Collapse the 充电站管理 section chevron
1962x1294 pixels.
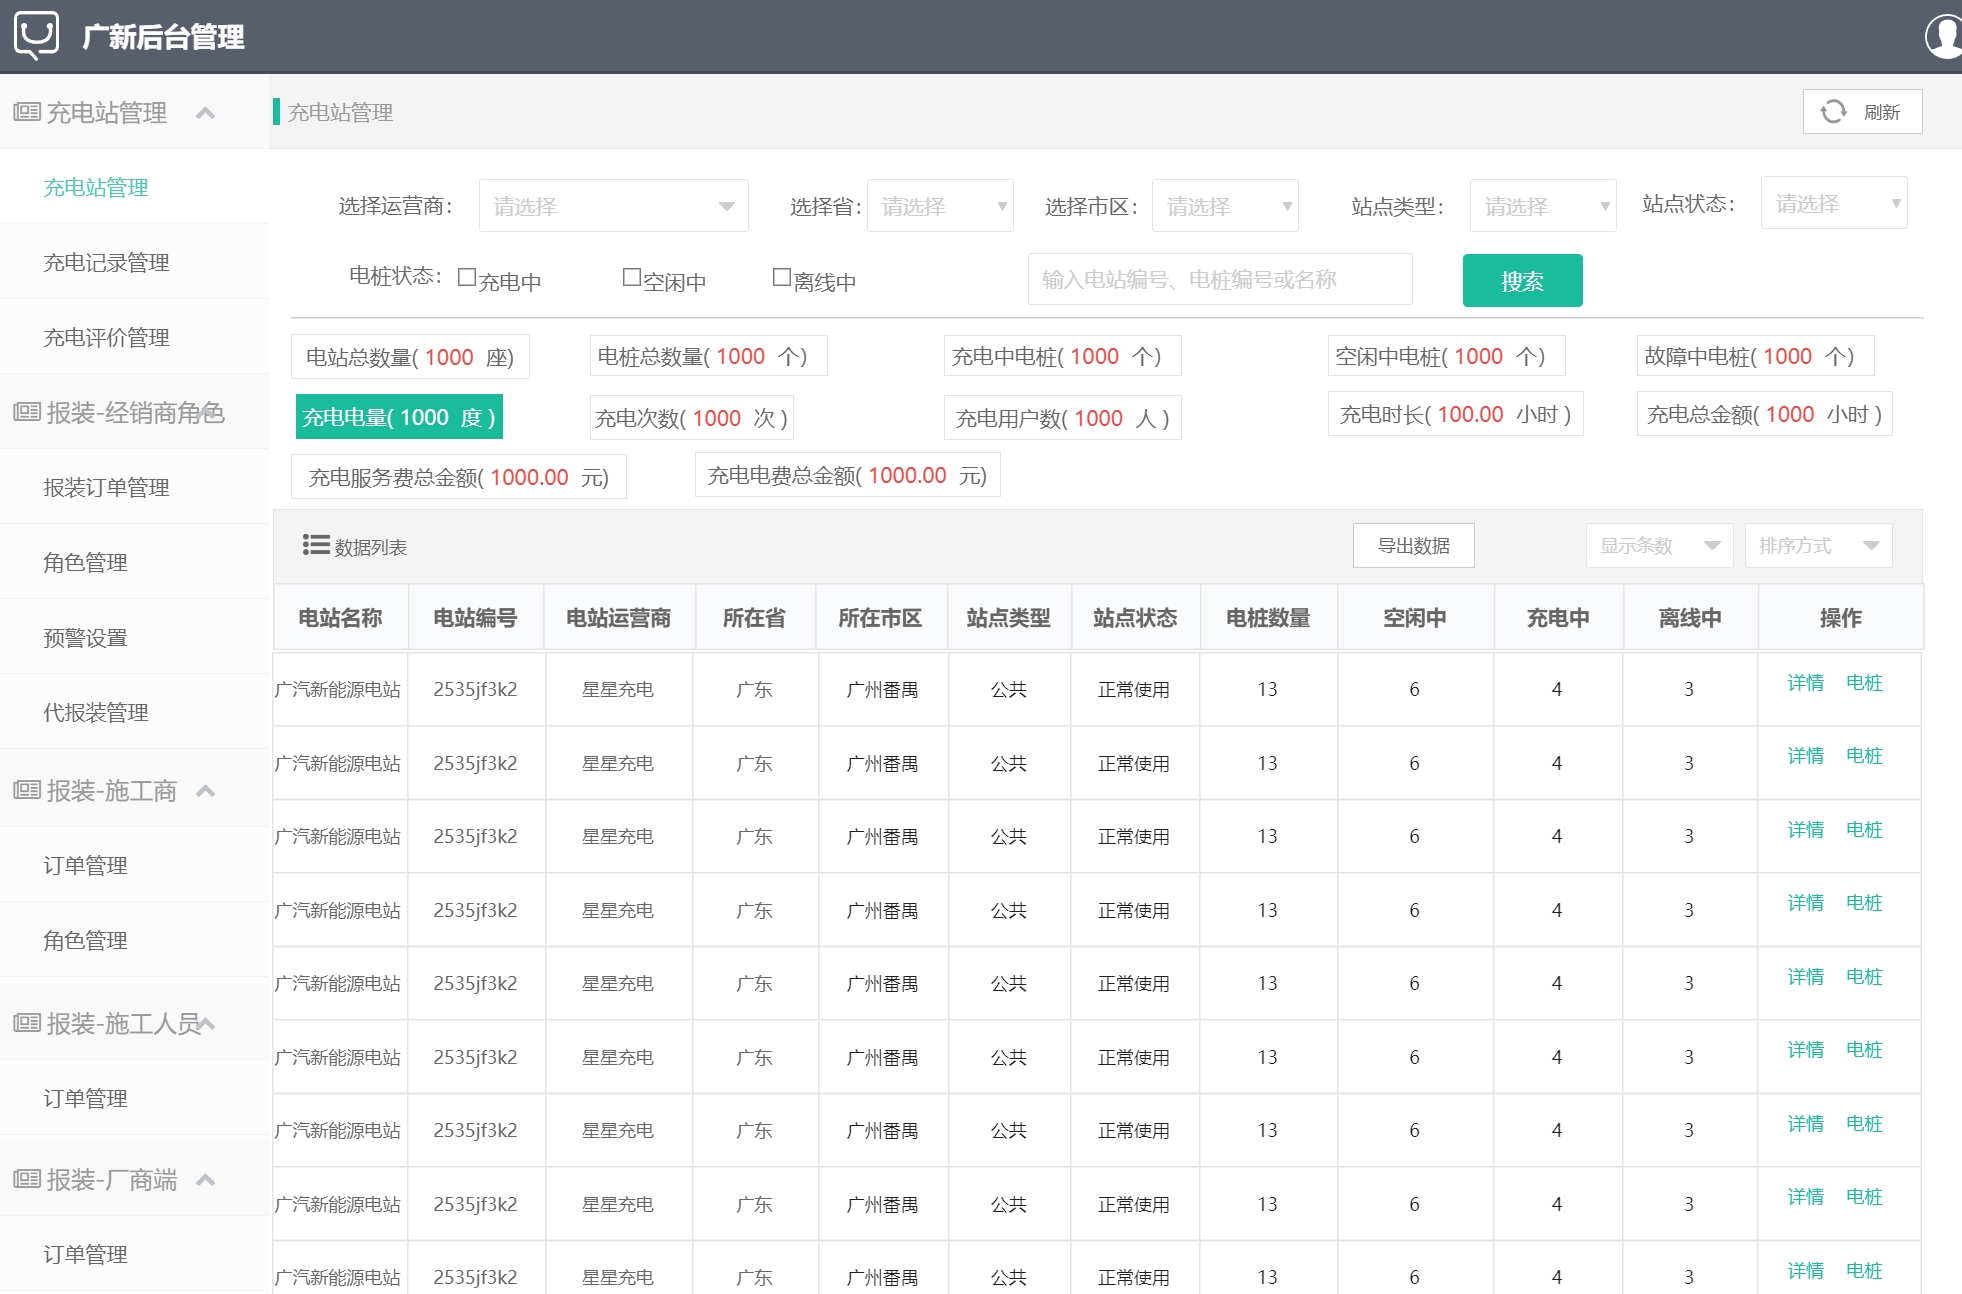tap(205, 112)
